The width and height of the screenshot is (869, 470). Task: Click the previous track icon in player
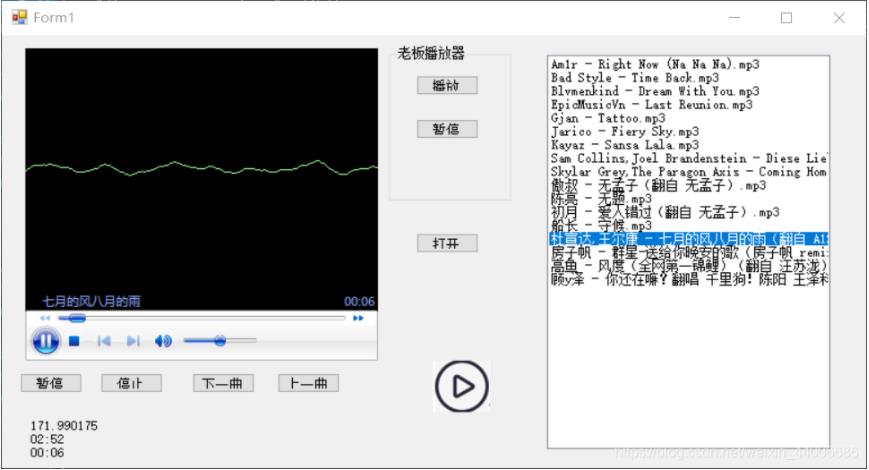103,341
